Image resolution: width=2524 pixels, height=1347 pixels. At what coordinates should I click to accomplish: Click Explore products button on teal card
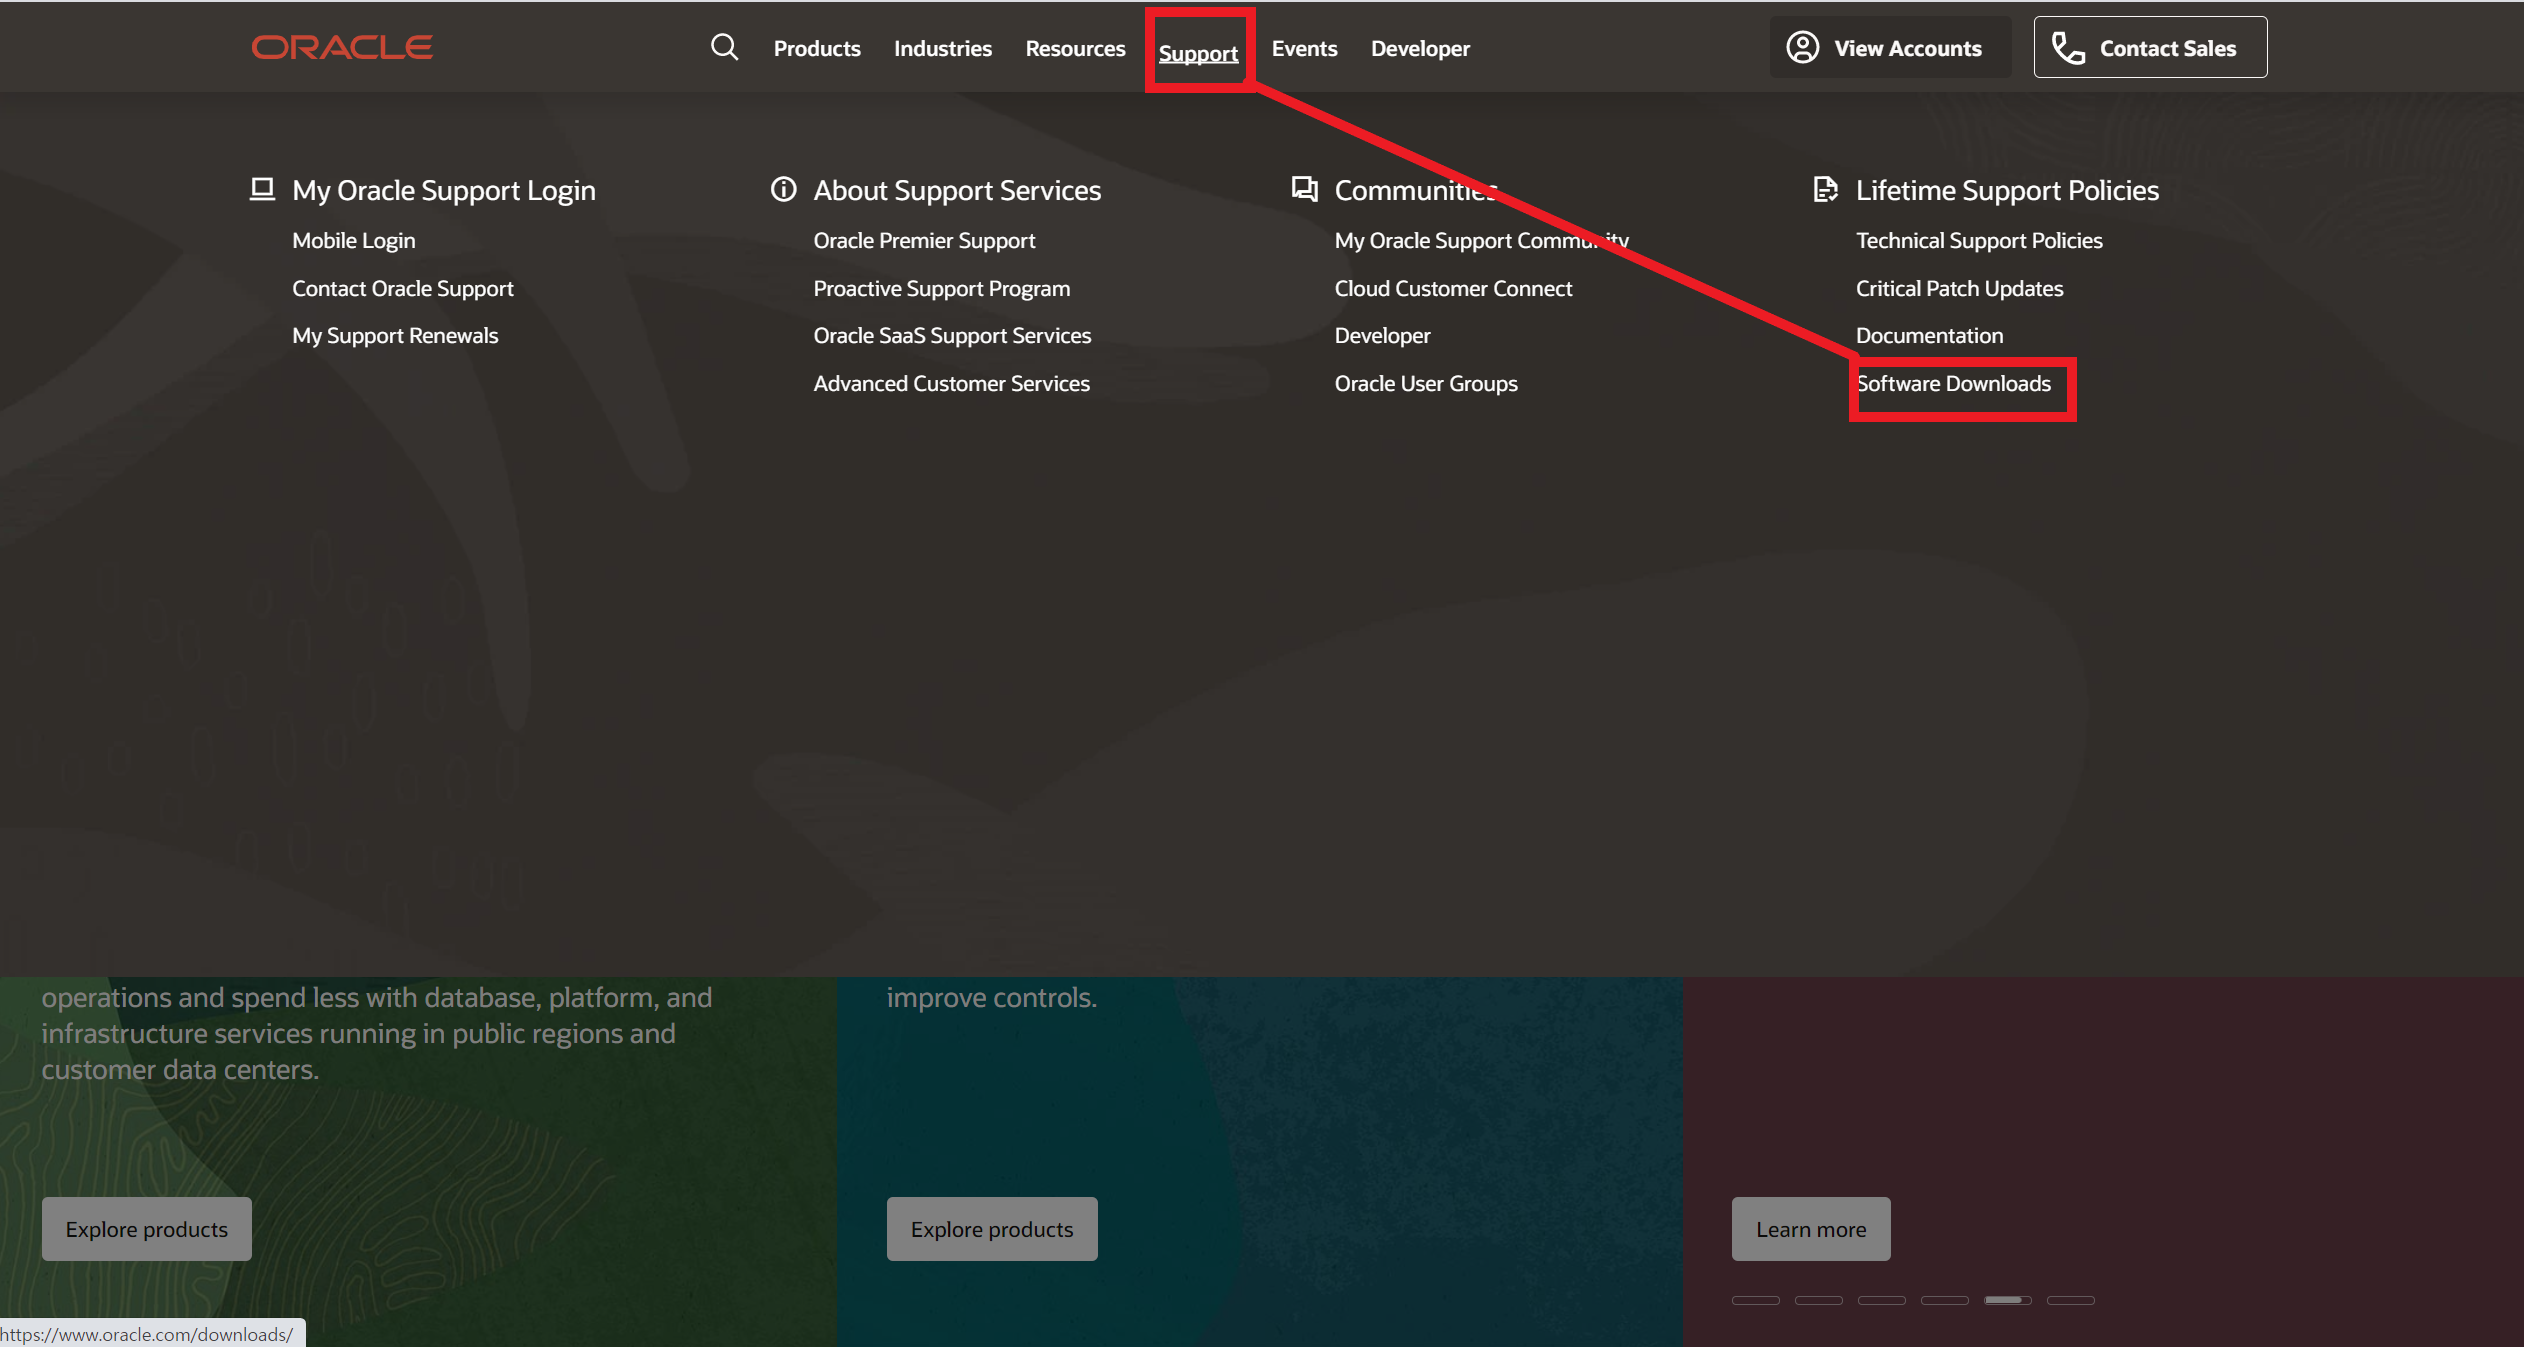992,1229
